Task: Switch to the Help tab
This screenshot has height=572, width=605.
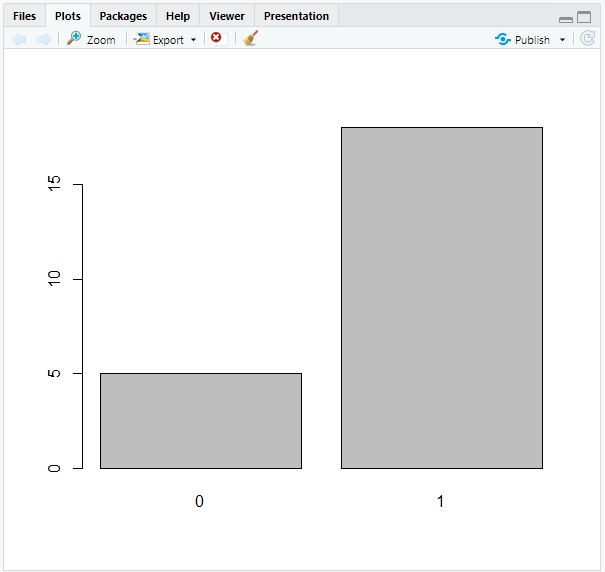Action: [x=178, y=16]
